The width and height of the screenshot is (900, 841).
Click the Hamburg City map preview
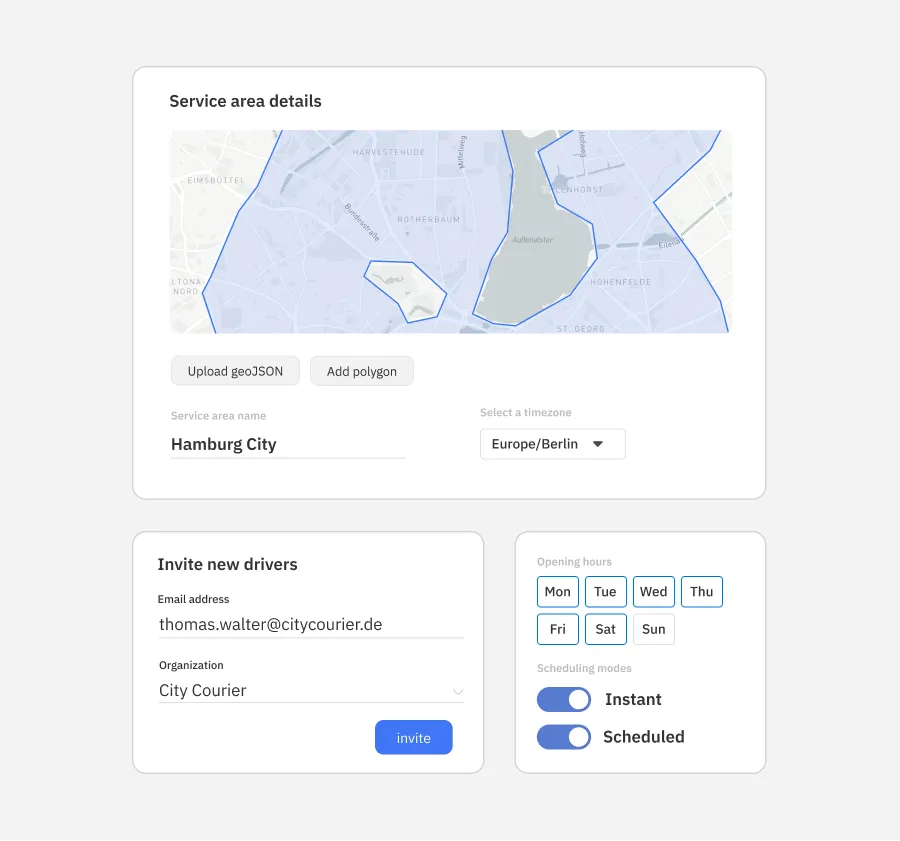450,231
